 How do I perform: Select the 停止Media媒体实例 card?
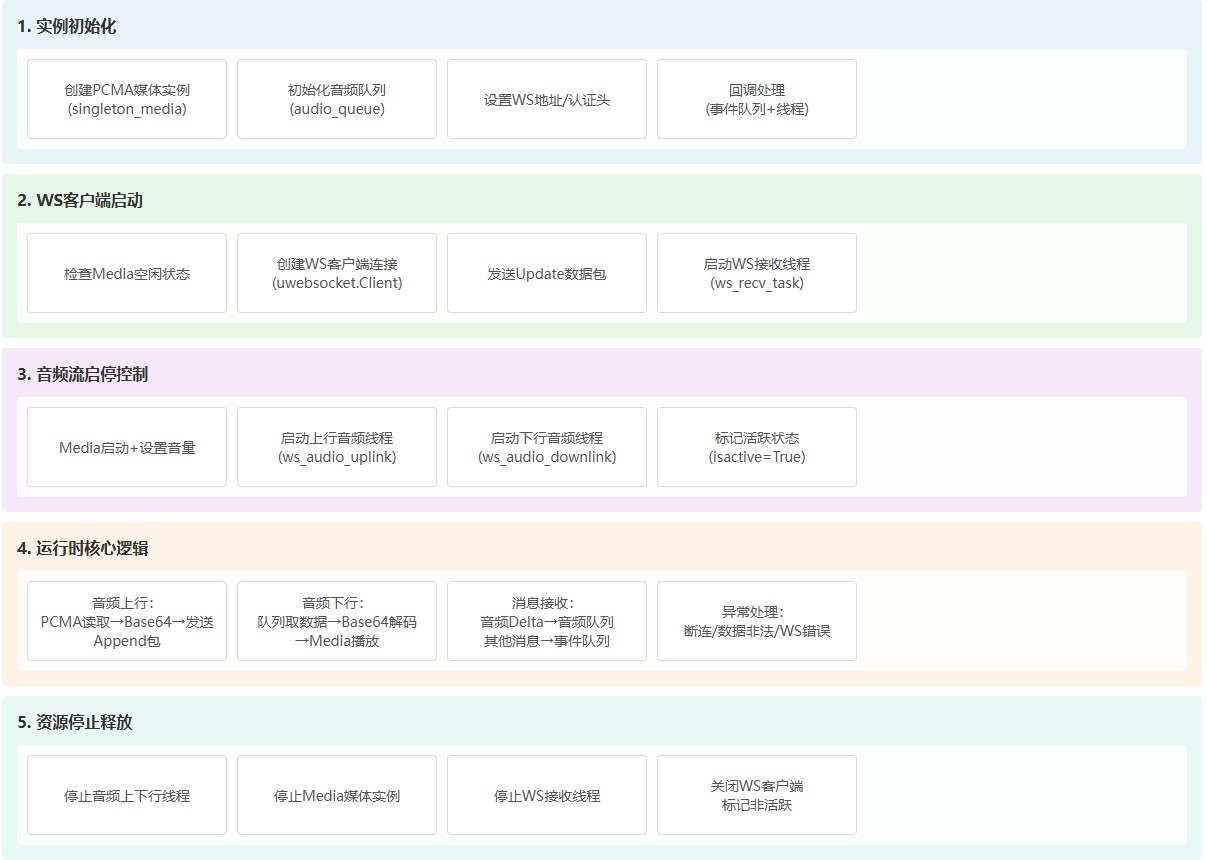pos(337,795)
